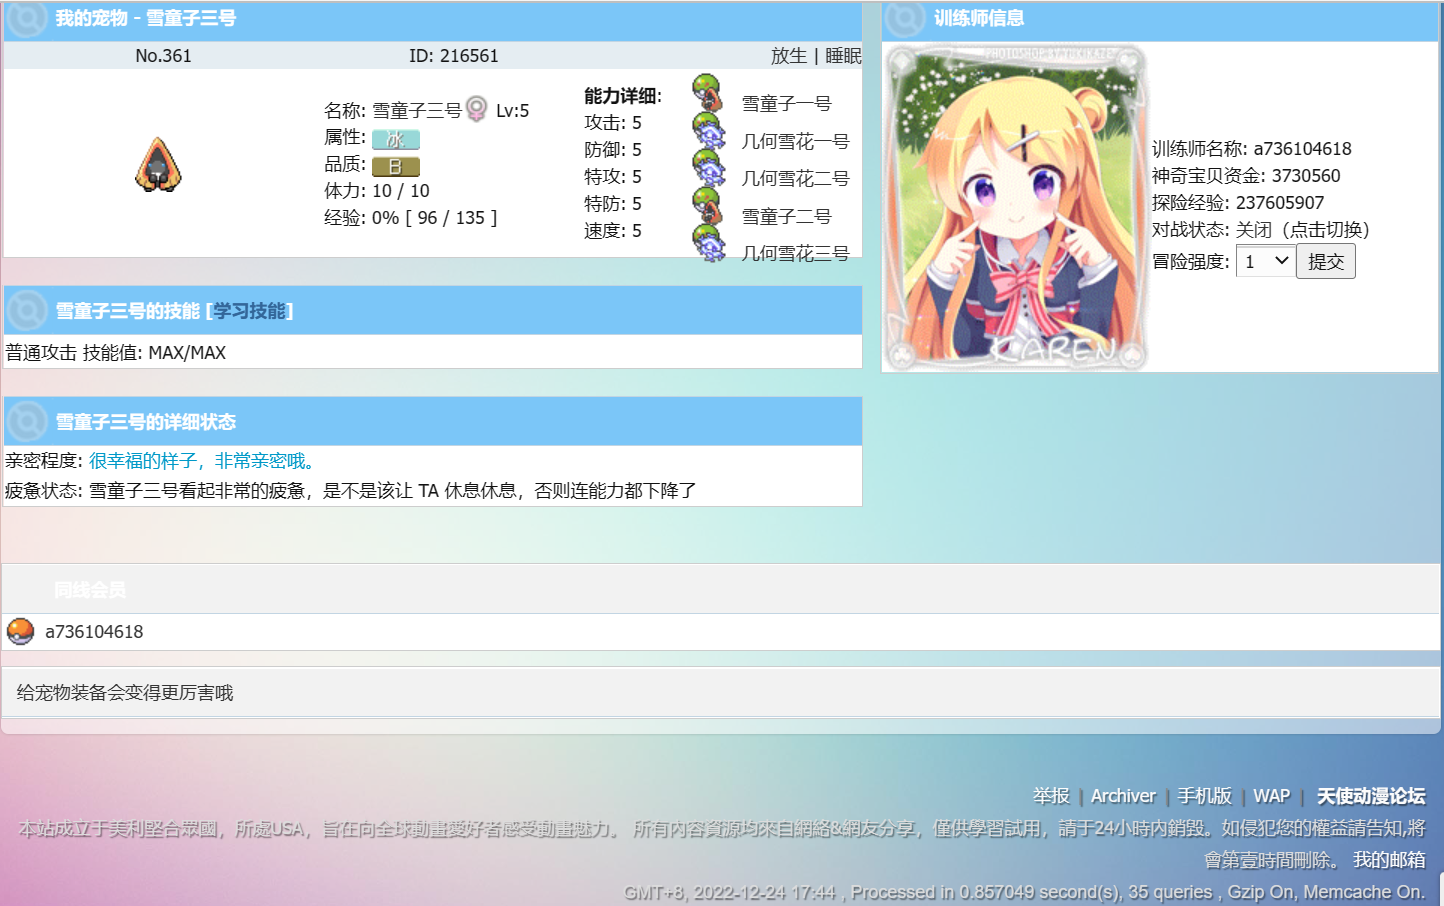This screenshot has height=906, width=1444.
Task: Toggle battle status via 关闭（点击切换）
Action: pyautogui.click(x=1303, y=229)
